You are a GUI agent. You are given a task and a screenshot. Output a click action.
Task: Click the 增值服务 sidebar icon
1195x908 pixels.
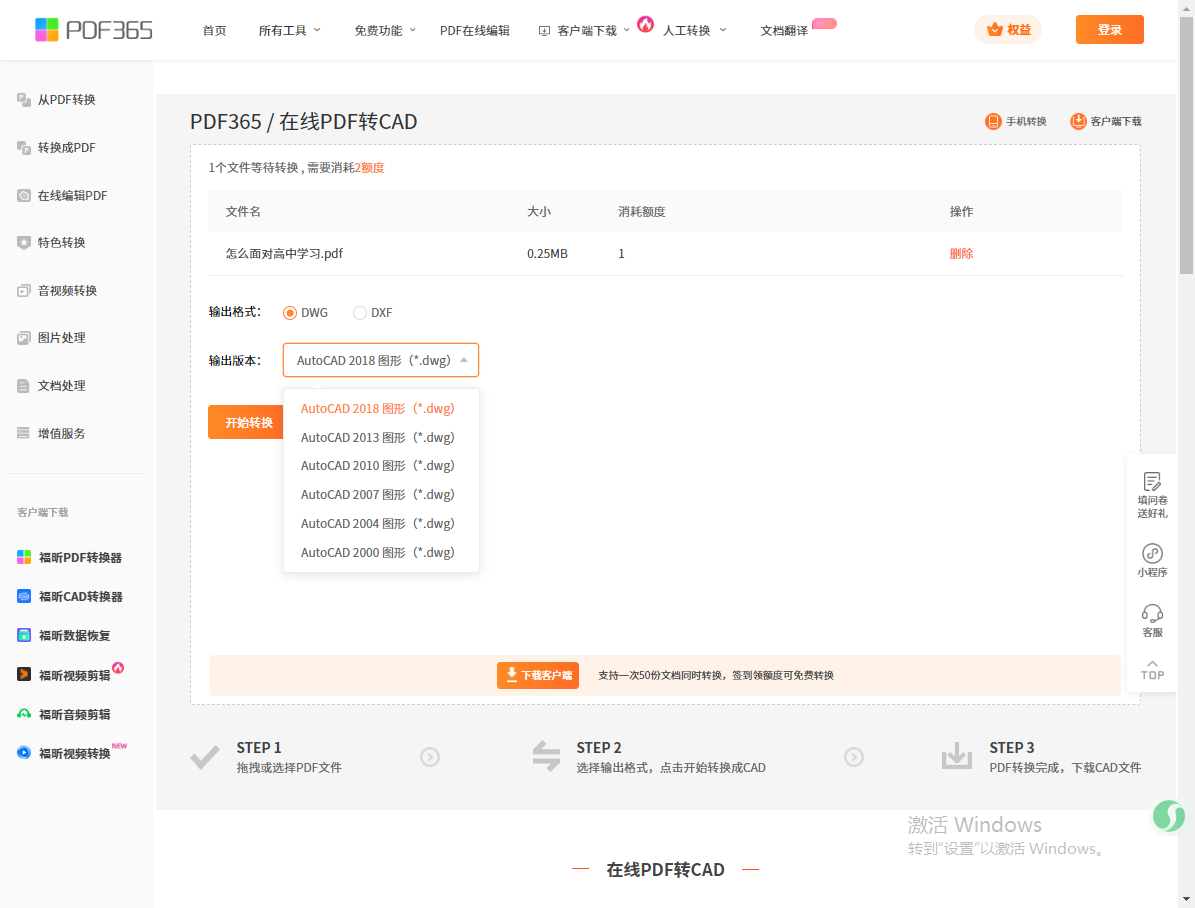(x=24, y=433)
